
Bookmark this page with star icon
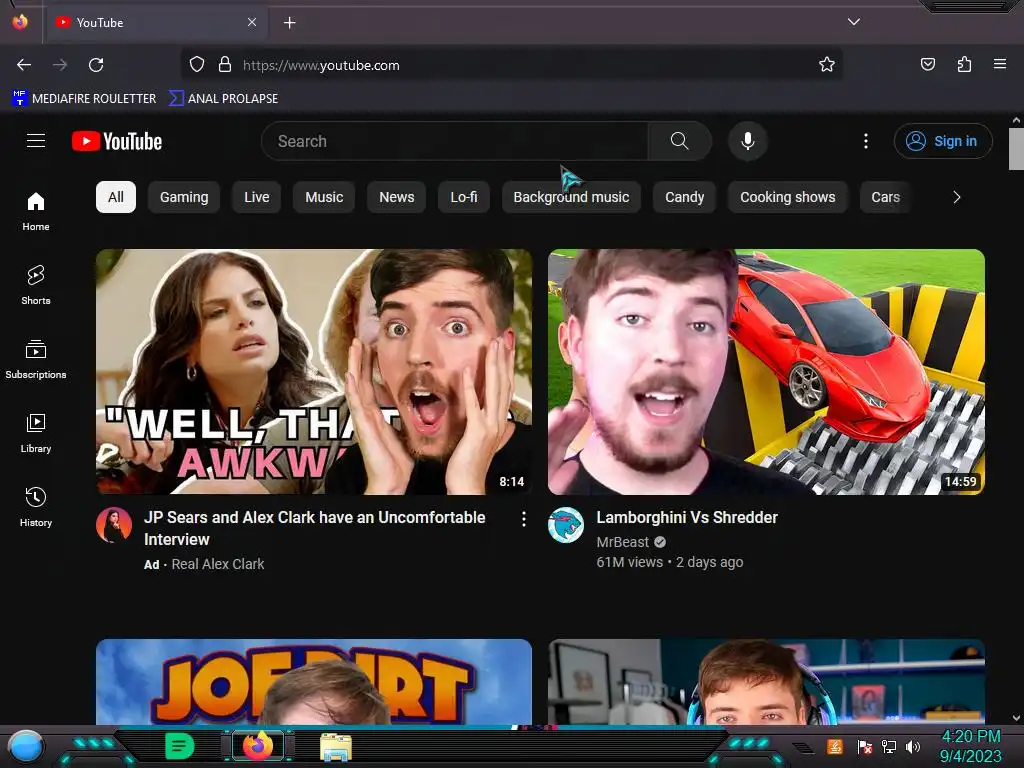pyautogui.click(x=827, y=65)
